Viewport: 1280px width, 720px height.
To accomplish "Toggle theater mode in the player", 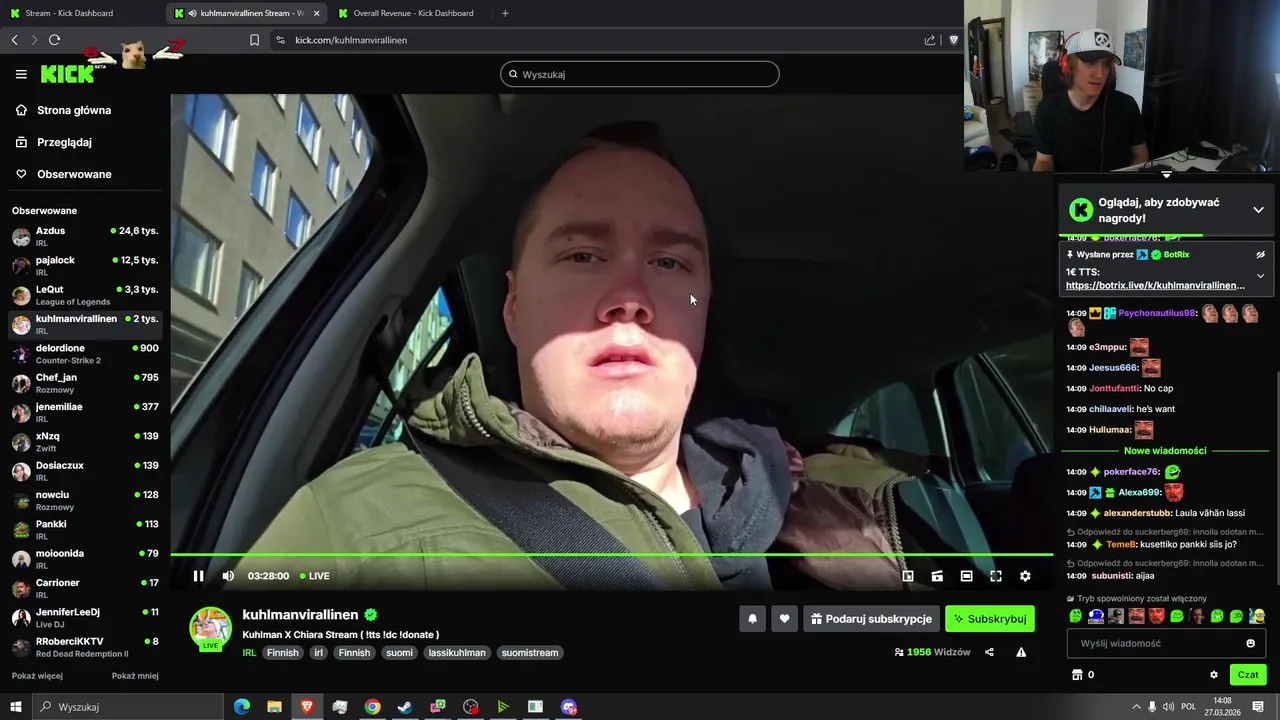I will point(966,576).
